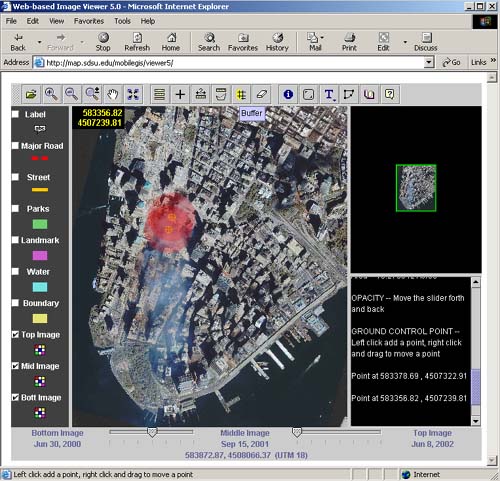Open the browser History button
This screenshot has height=481, width=500.
(277, 42)
